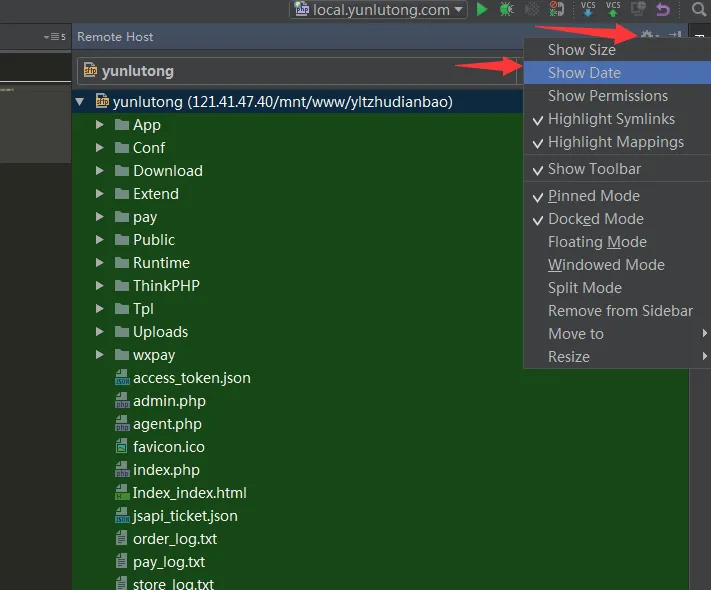Image resolution: width=711 pixels, height=590 pixels.
Task: Choose Windowed Mode from the menu
Action: point(617,265)
